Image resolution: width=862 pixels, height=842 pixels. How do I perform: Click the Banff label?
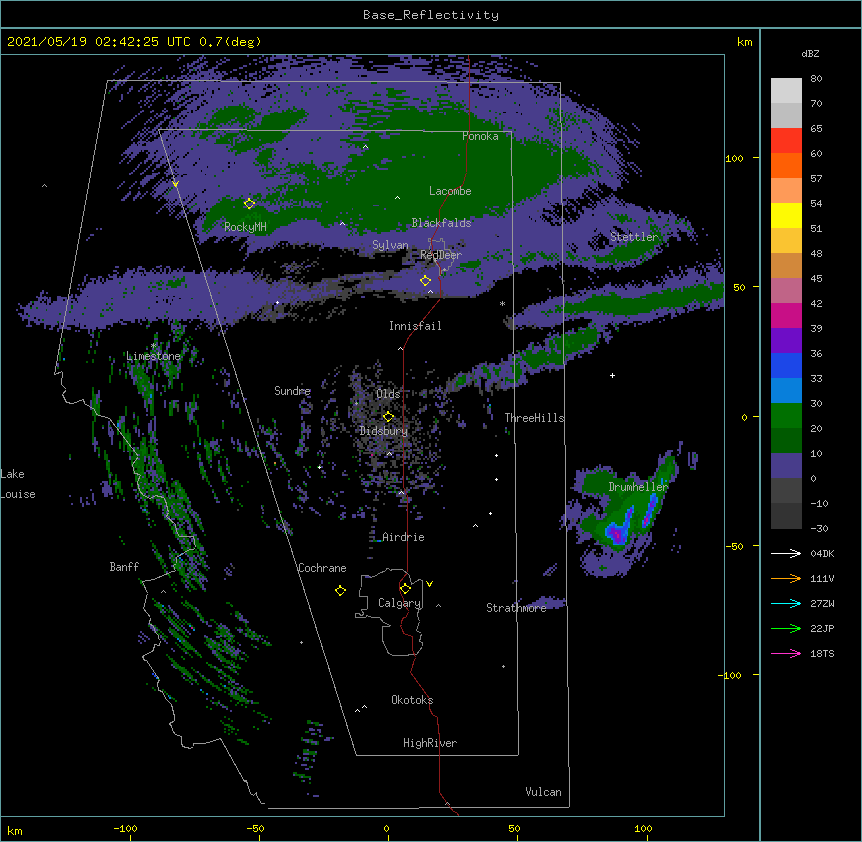point(124,567)
